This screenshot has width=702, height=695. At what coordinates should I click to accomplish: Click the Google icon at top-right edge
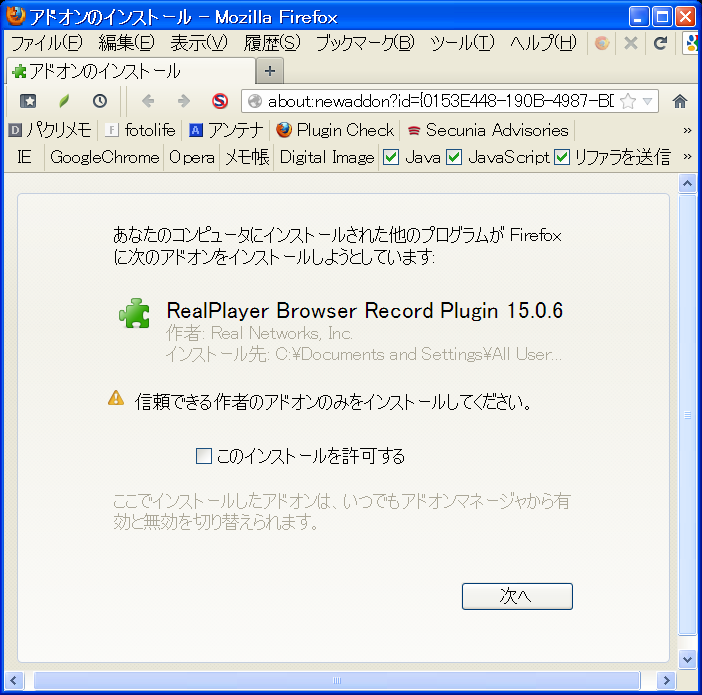pos(692,43)
